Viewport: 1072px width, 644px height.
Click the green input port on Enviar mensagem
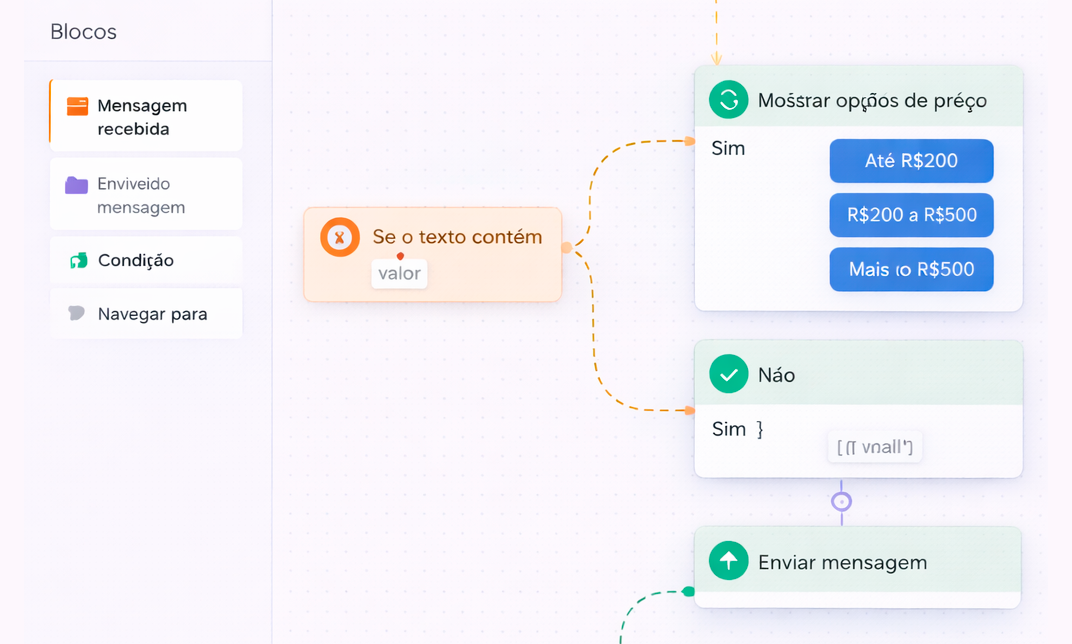coord(688,592)
